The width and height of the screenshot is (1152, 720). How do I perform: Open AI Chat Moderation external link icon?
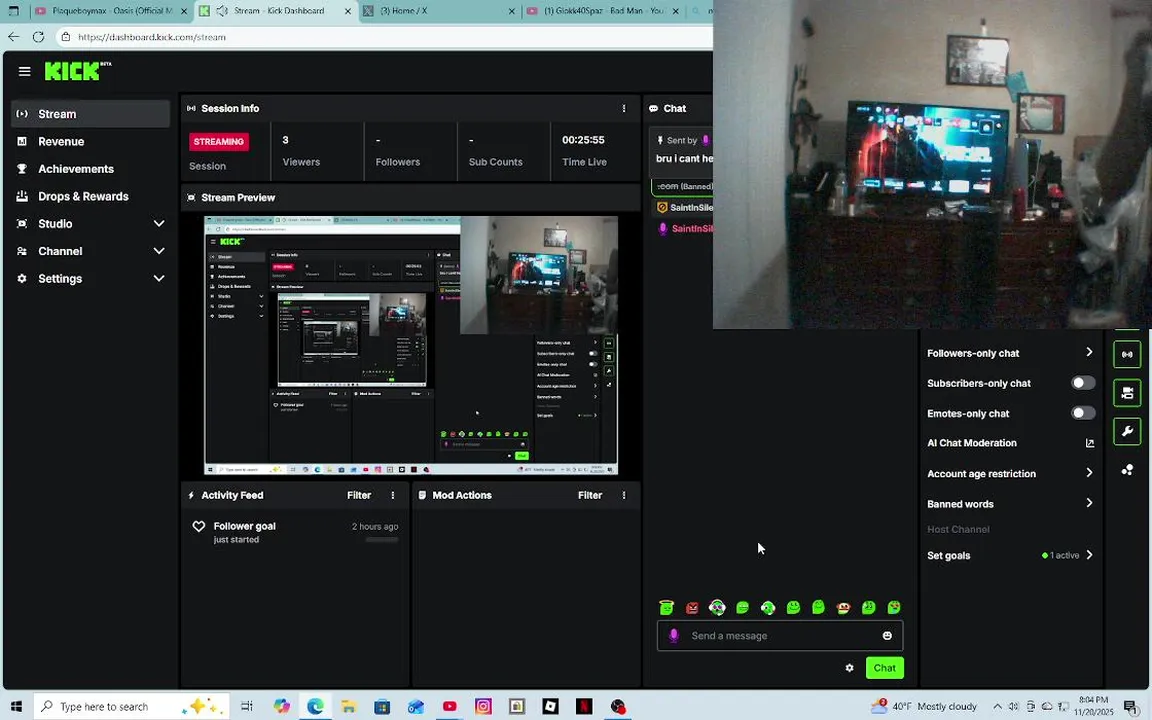point(1090,443)
